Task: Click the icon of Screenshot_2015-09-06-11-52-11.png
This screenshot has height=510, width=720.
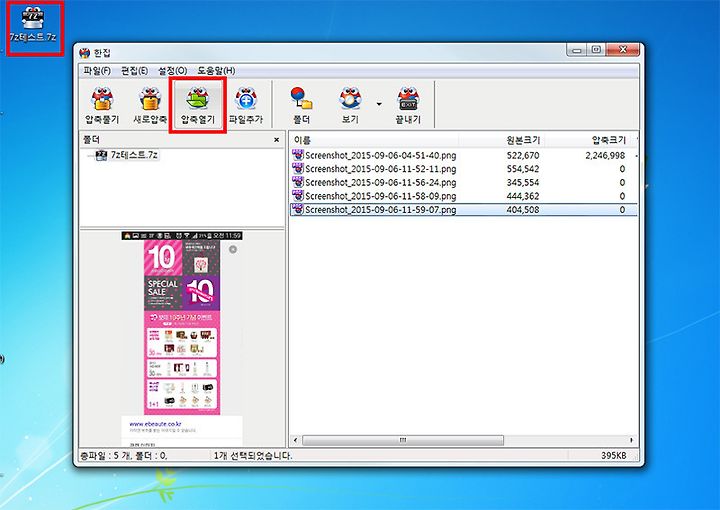Action: pyautogui.click(x=298, y=168)
